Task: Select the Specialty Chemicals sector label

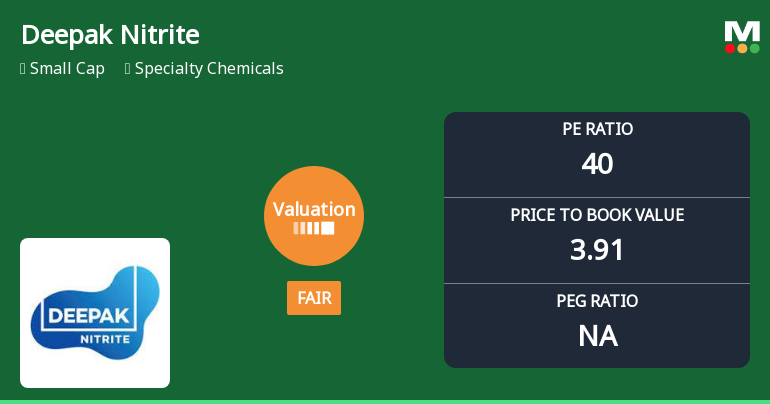Action: click(x=209, y=69)
